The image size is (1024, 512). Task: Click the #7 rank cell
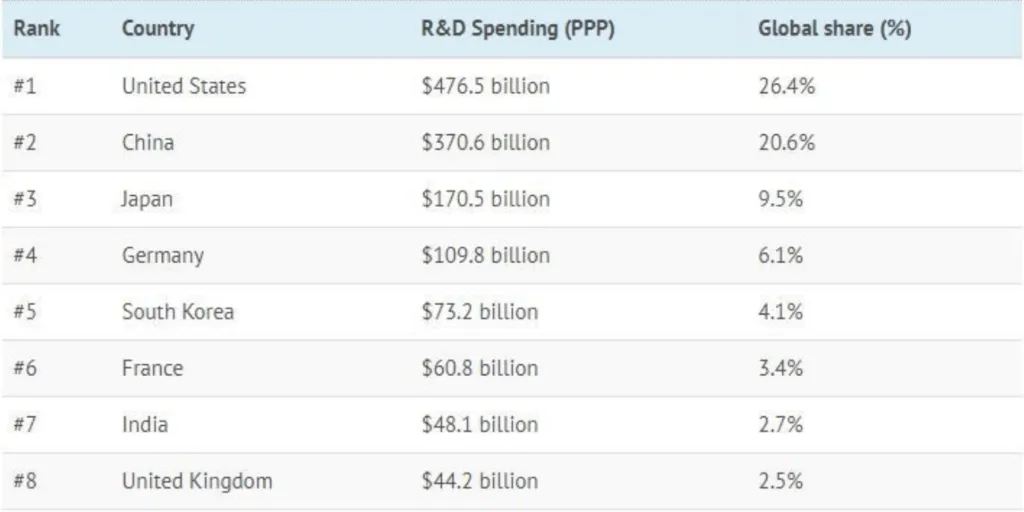tap(25, 424)
